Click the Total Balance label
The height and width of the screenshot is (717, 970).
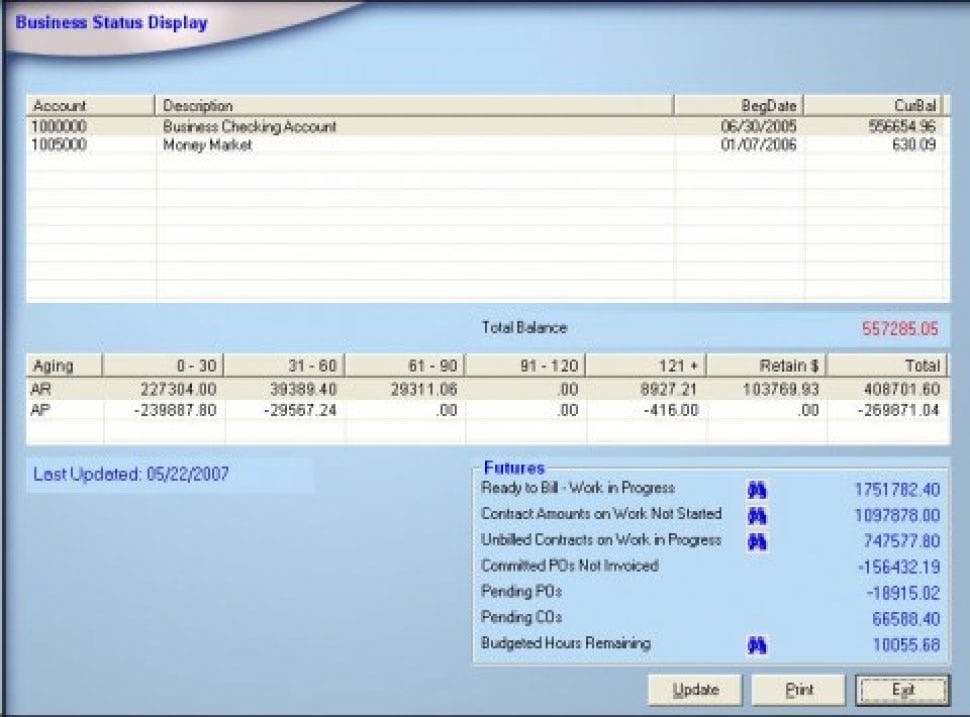pyautogui.click(x=524, y=327)
